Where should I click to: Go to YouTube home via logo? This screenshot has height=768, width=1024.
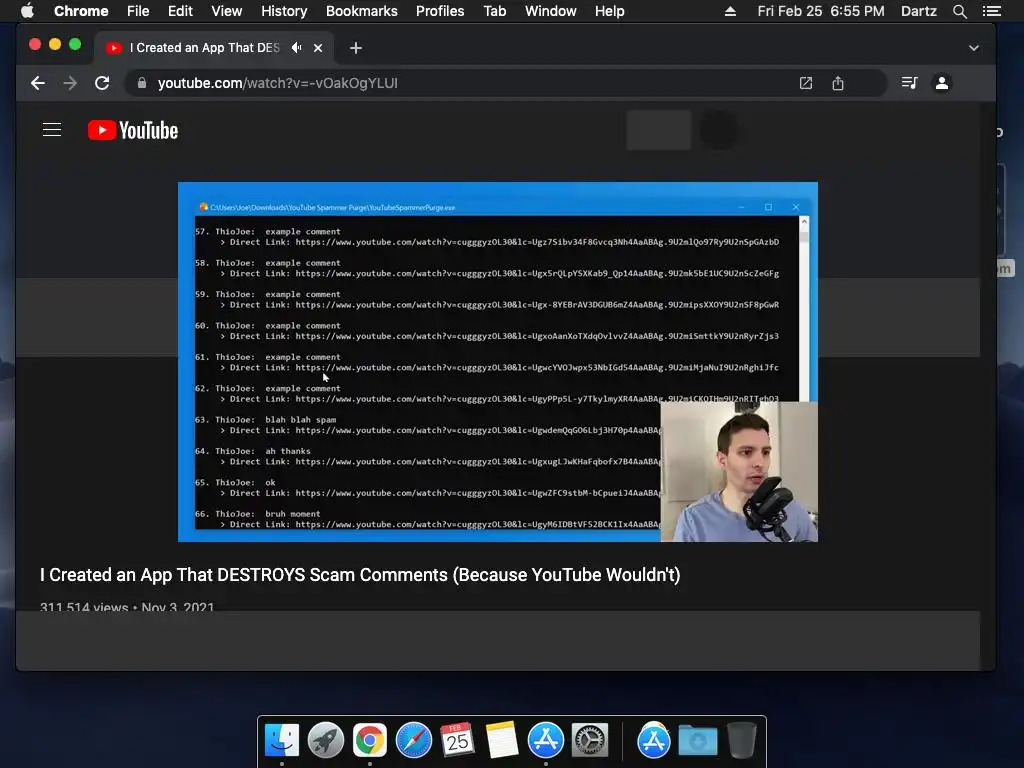coord(133,130)
